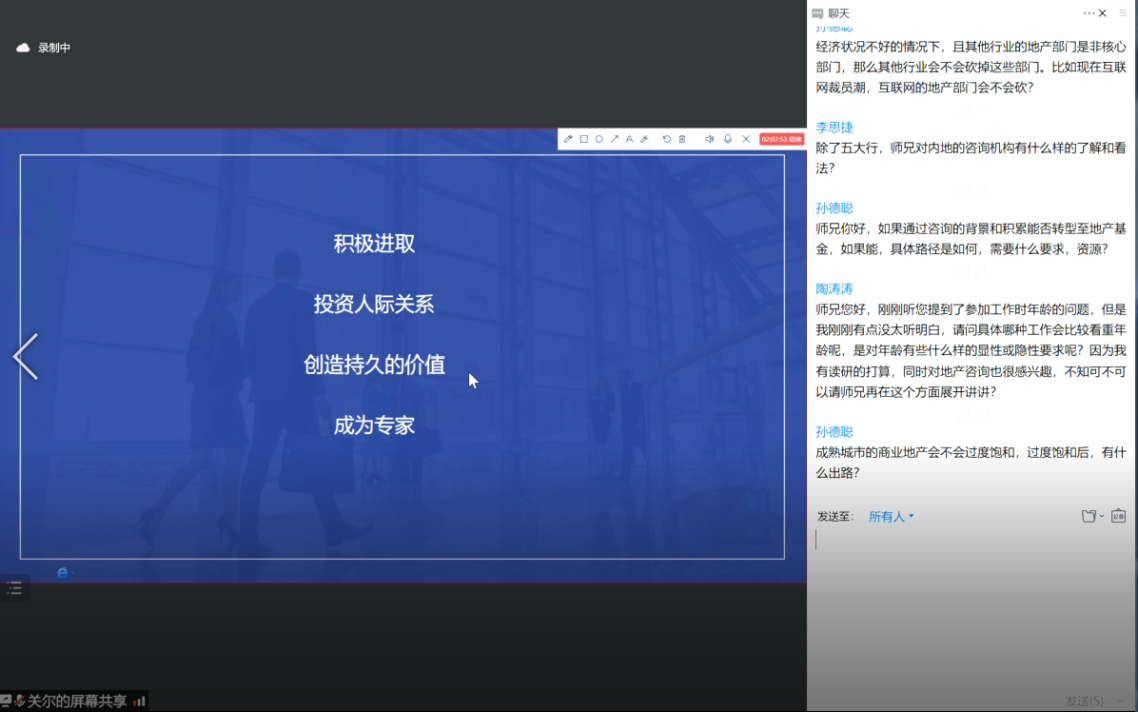Select the rectangle shape tool
Screen dimensions: 1138x712
click(x=584, y=139)
